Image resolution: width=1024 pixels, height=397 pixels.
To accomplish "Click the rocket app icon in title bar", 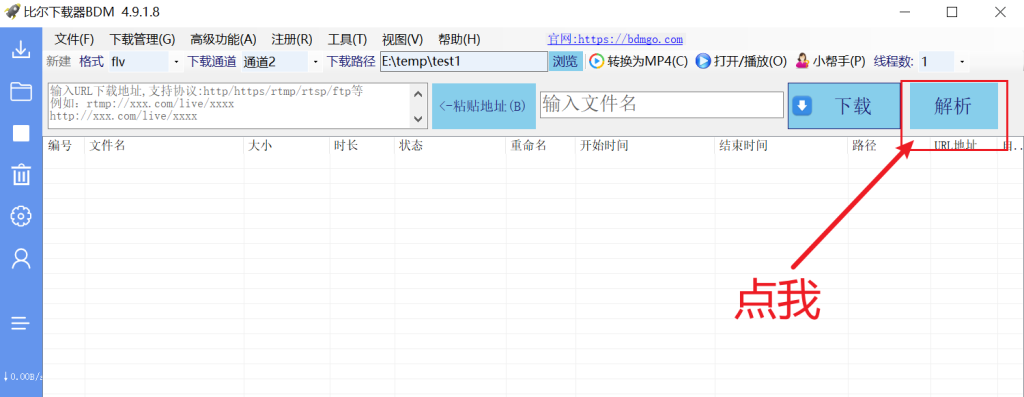I will point(11,12).
